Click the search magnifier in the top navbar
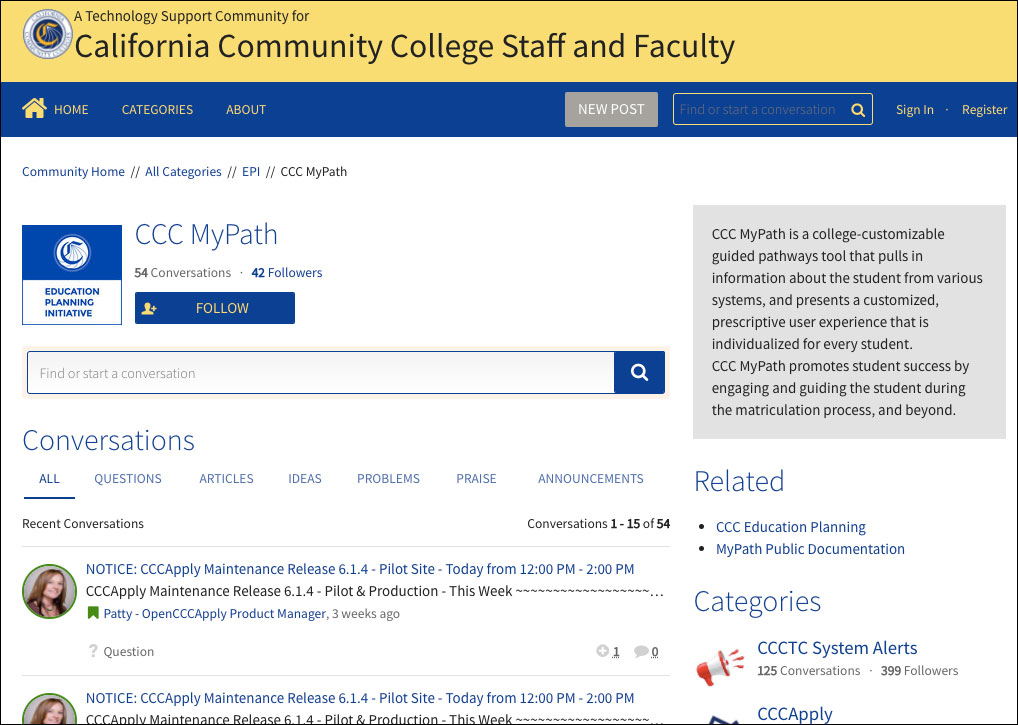This screenshot has height=725, width=1018. 857,110
